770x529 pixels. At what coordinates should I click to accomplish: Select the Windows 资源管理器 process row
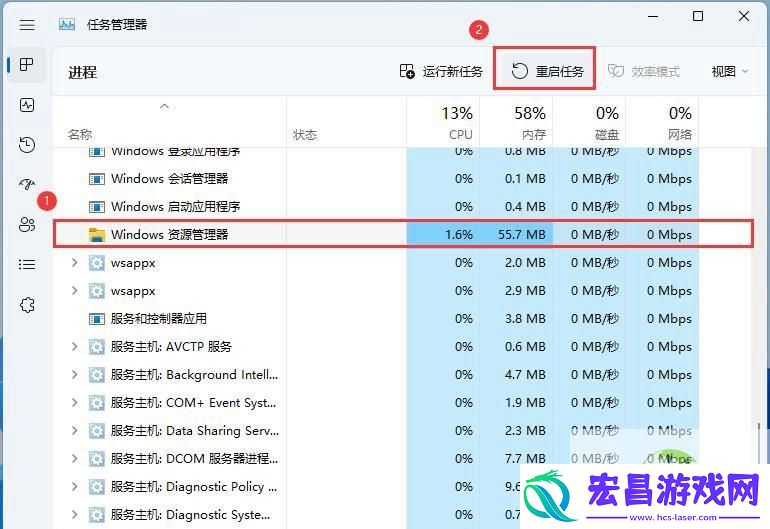point(403,234)
